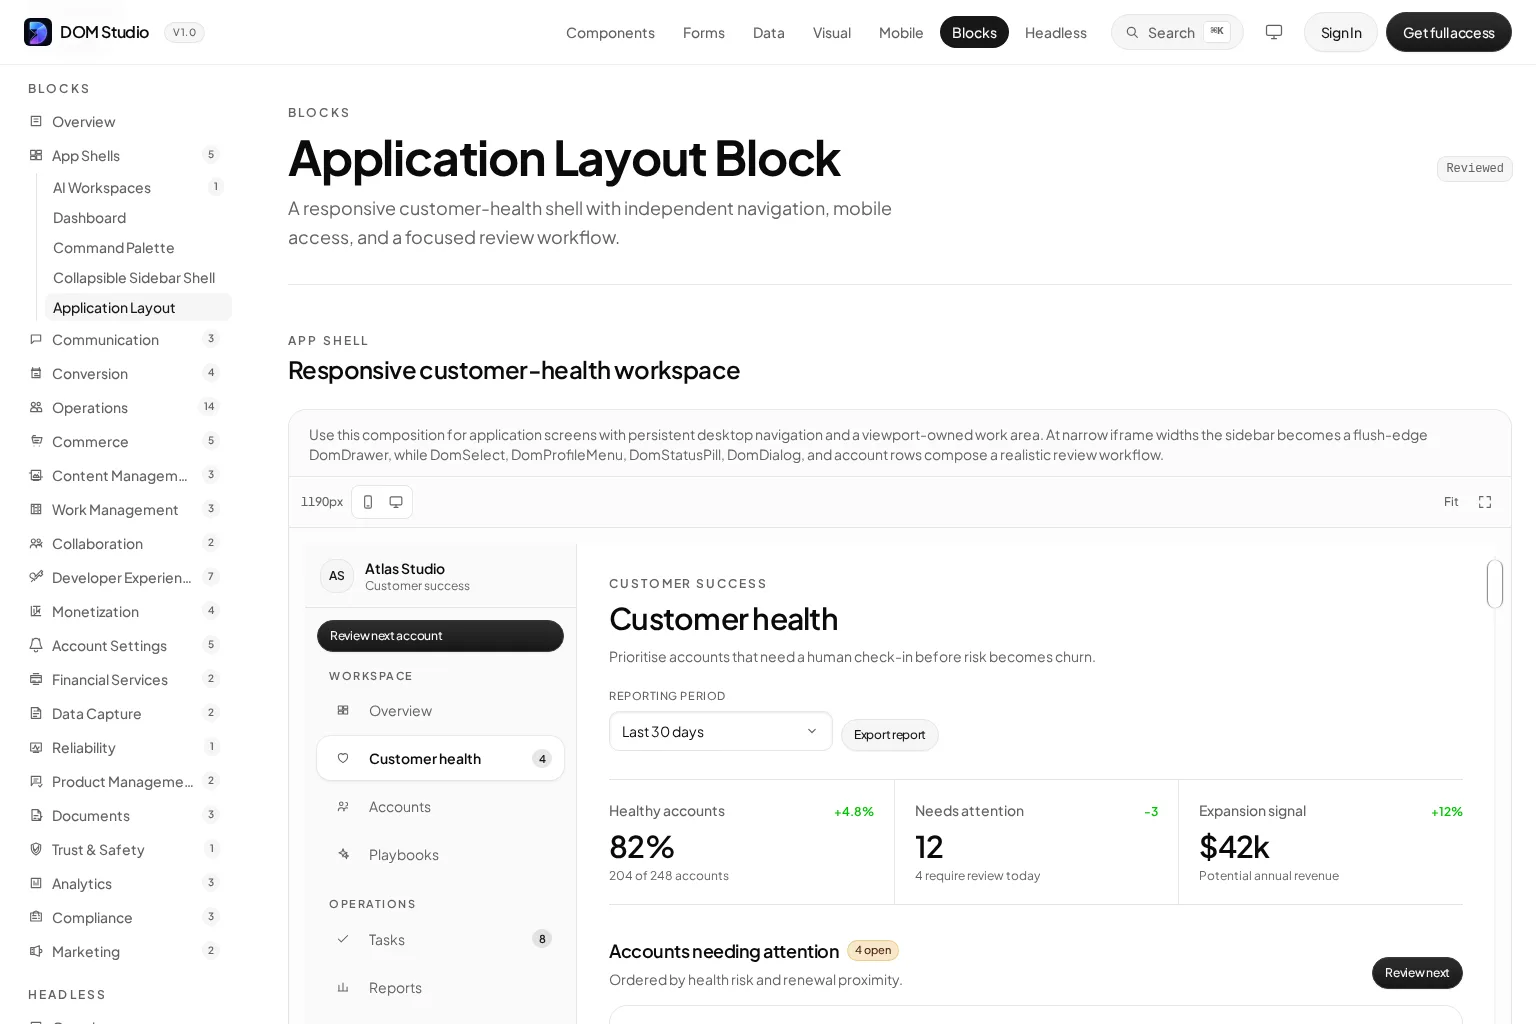Open the Collapsible Sidebar Shell link

pos(138,277)
